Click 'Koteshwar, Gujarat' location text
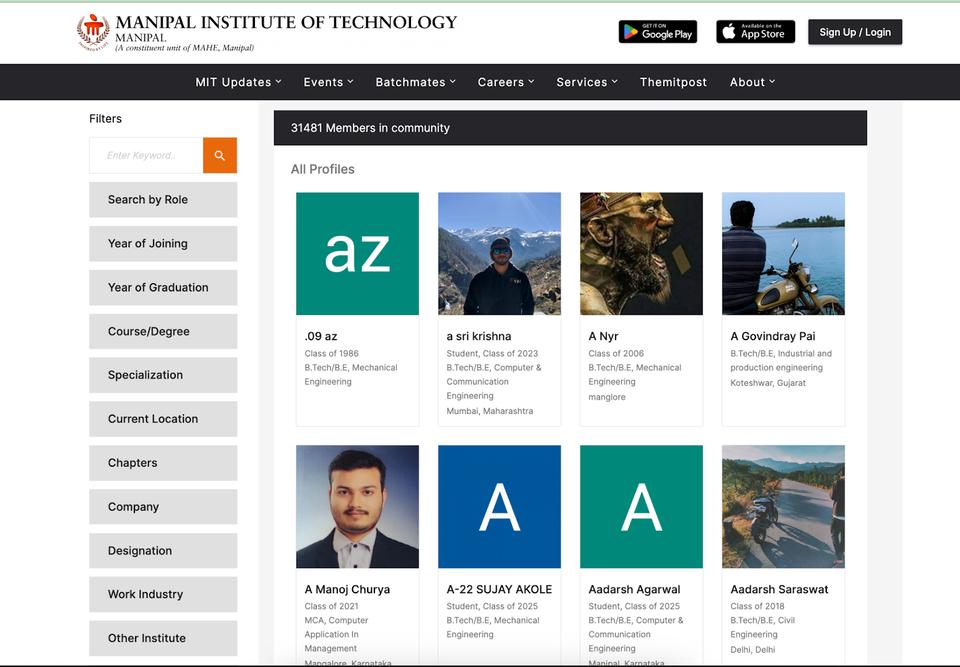The image size is (960, 667). (x=768, y=383)
